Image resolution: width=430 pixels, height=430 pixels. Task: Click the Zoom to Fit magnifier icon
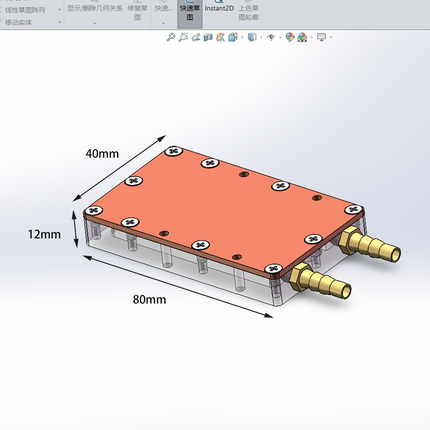click(x=171, y=37)
